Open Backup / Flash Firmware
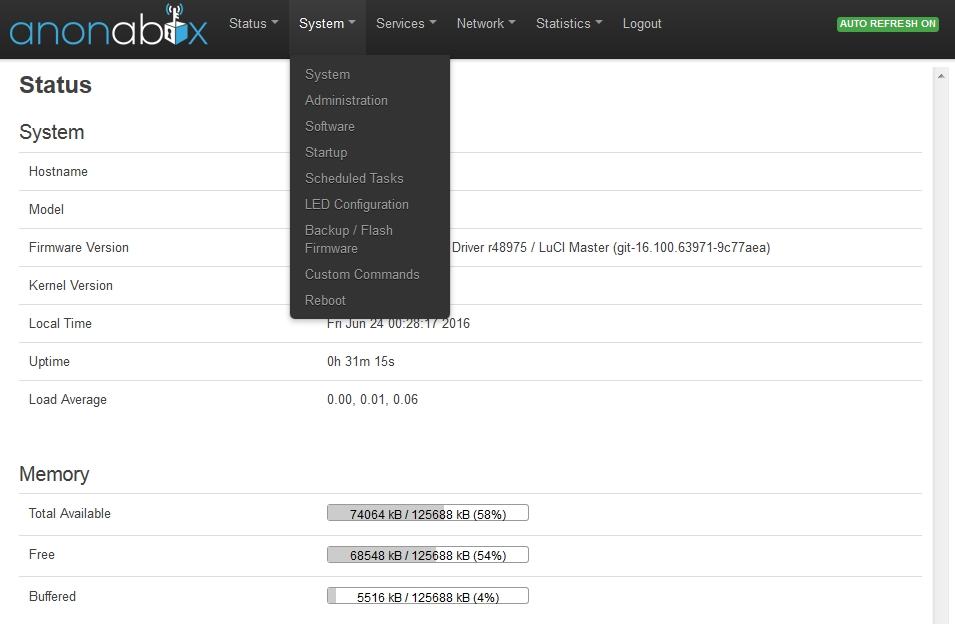 [349, 239]
